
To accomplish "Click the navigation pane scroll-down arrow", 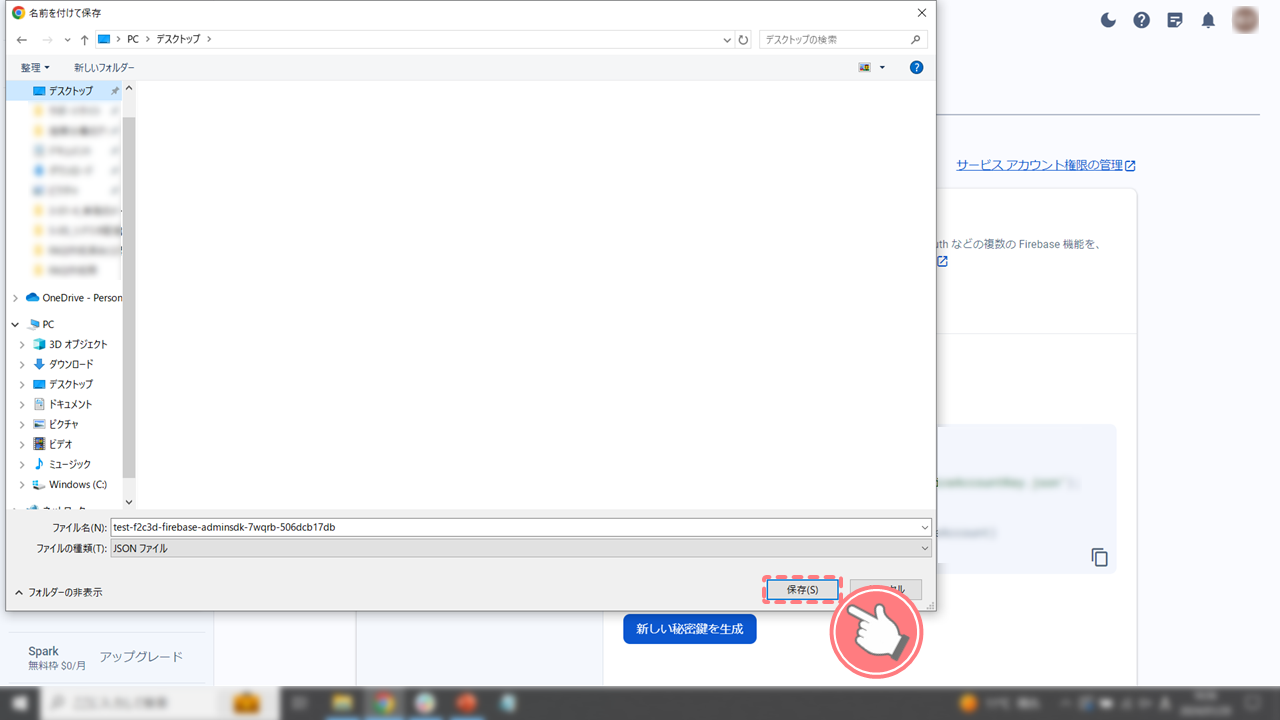I will pyautogui.click(x=129, y=502).
